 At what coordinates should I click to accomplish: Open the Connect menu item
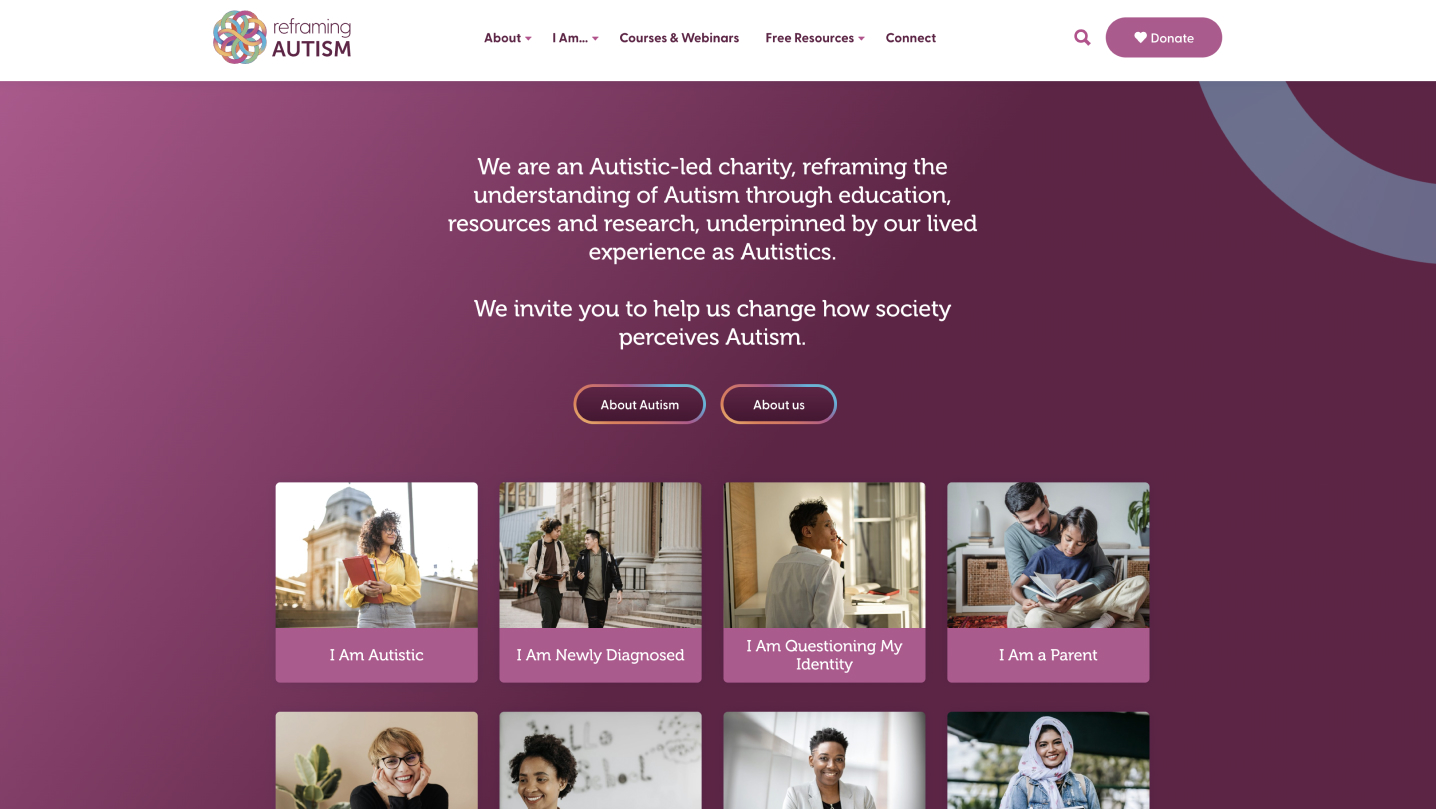(x=911, y=38)
